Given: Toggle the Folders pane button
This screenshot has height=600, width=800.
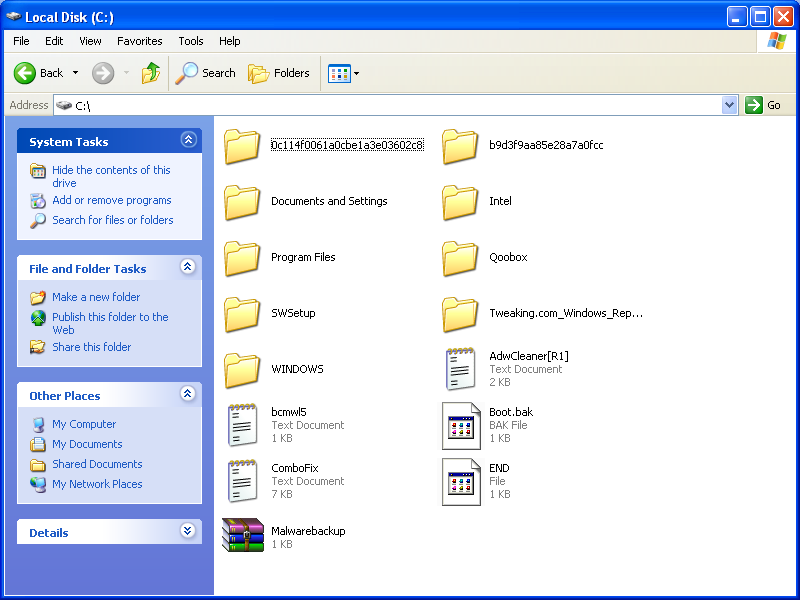Looking at the screenshot, I should (279, 73).
